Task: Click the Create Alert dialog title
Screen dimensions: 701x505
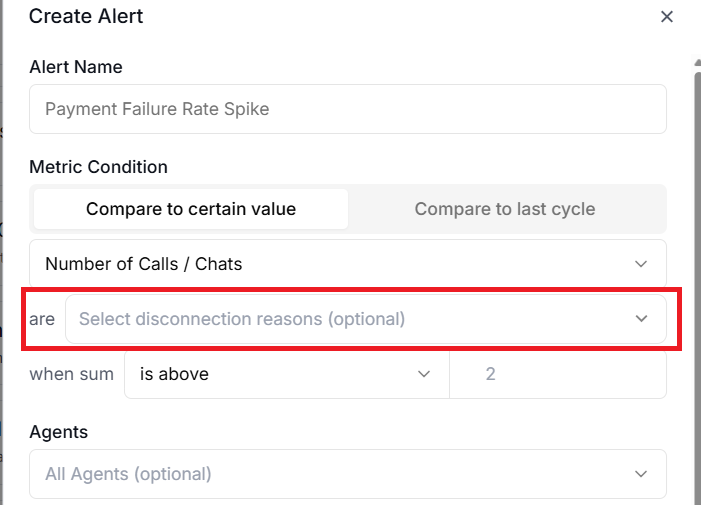Action: pos(86,17)
